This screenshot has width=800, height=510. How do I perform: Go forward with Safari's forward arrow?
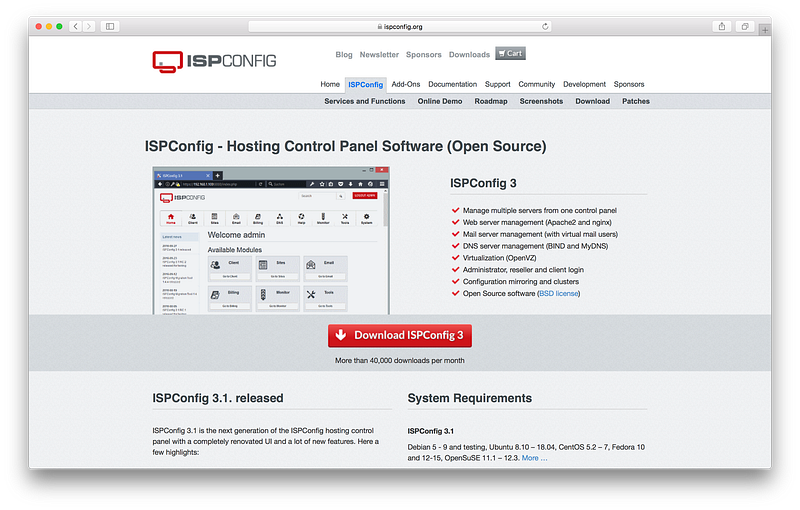click(89, 27)
